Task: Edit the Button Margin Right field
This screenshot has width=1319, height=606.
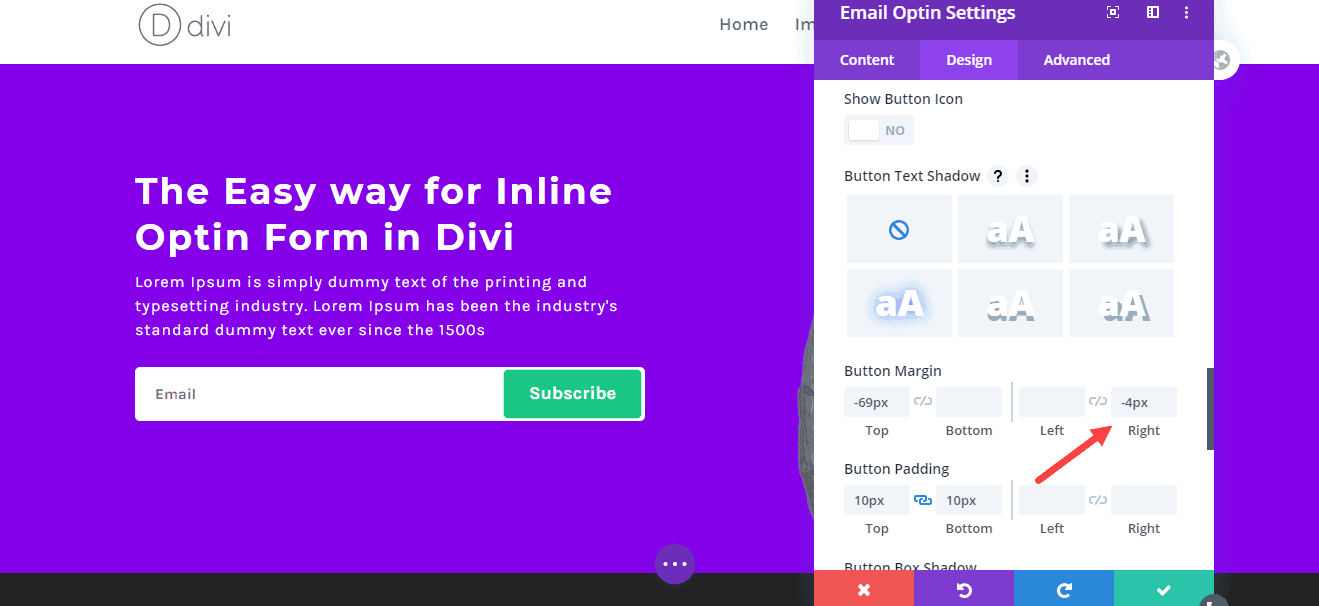Action: point(1144,402)
